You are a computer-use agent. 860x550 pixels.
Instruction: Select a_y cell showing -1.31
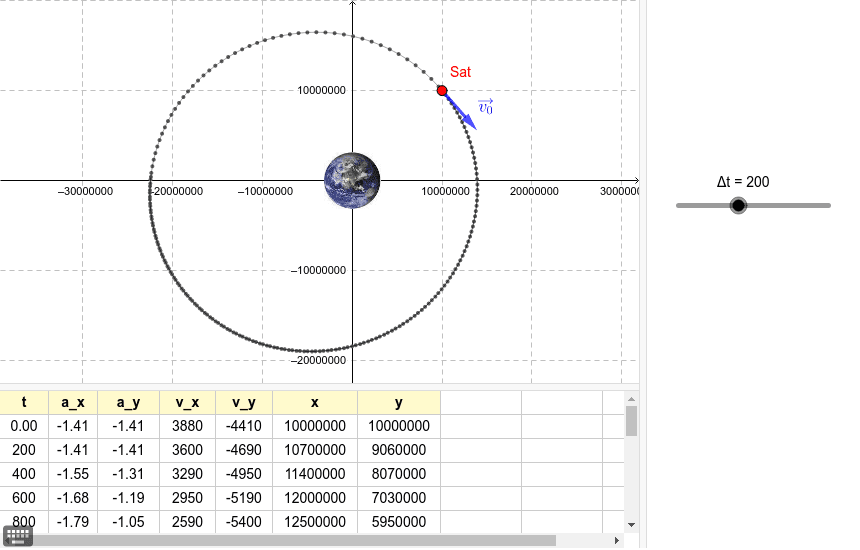tap(128, 474)
